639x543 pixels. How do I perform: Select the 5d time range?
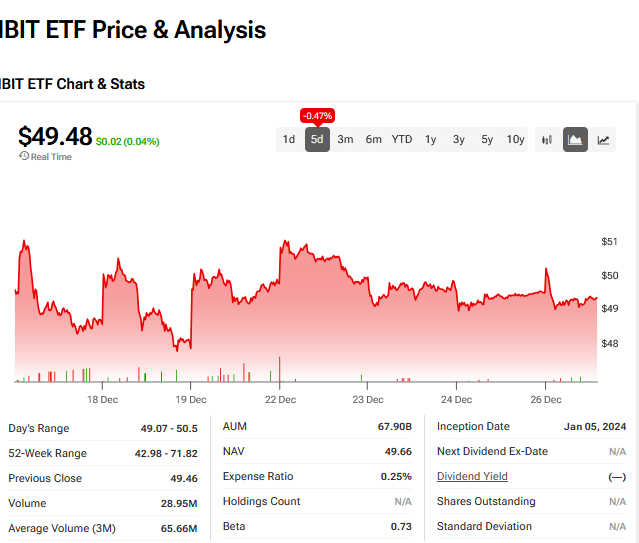(317, 140)
